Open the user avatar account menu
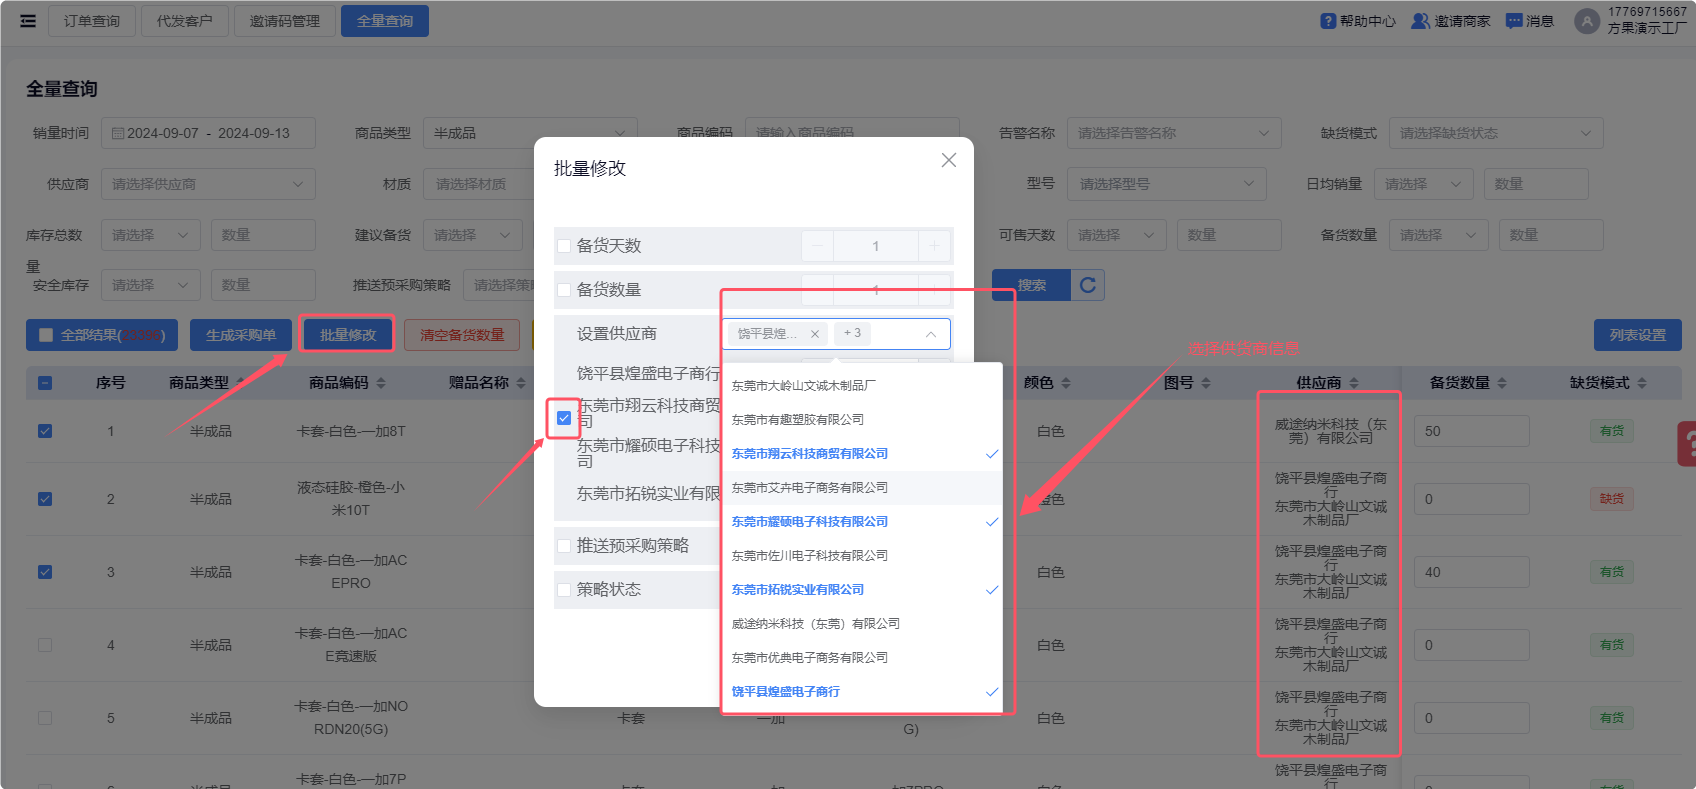This screenshot has height=789, width=1696. 1586,21
